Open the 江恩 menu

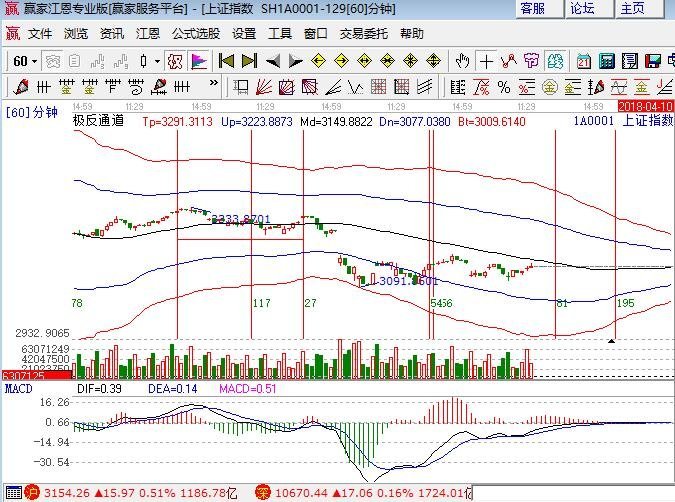tap(148, 34)
